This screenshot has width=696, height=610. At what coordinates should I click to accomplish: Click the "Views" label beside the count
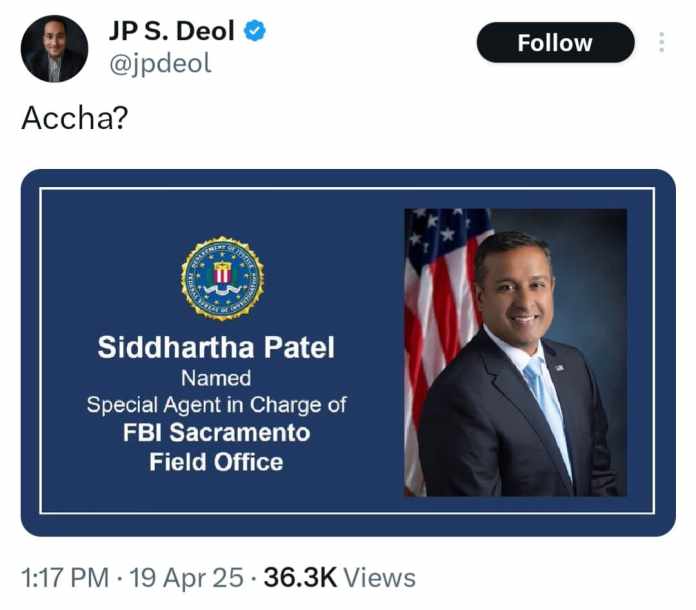pyautogui.click(x=381, y=578)
